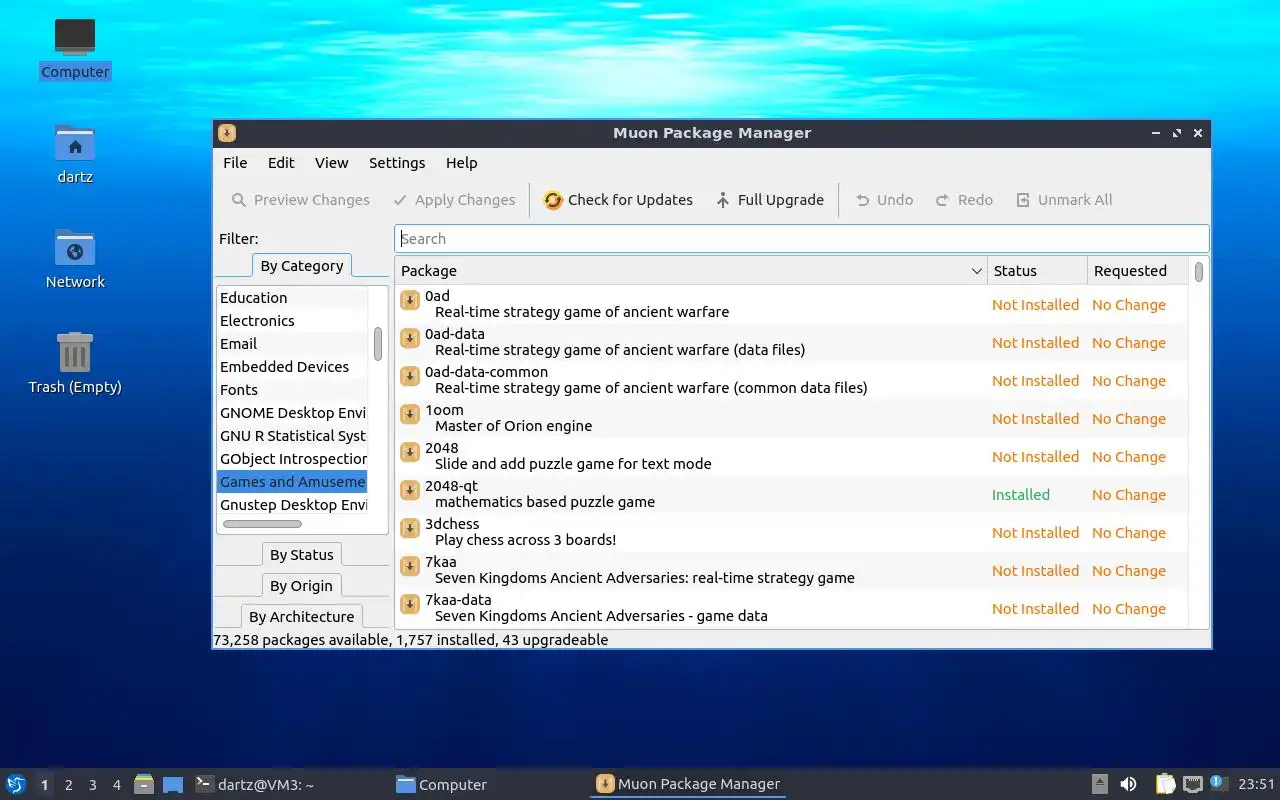Select the Gnustep Desktop Environment category
This screenshot has height=800, width=1280.
(292, 505)
